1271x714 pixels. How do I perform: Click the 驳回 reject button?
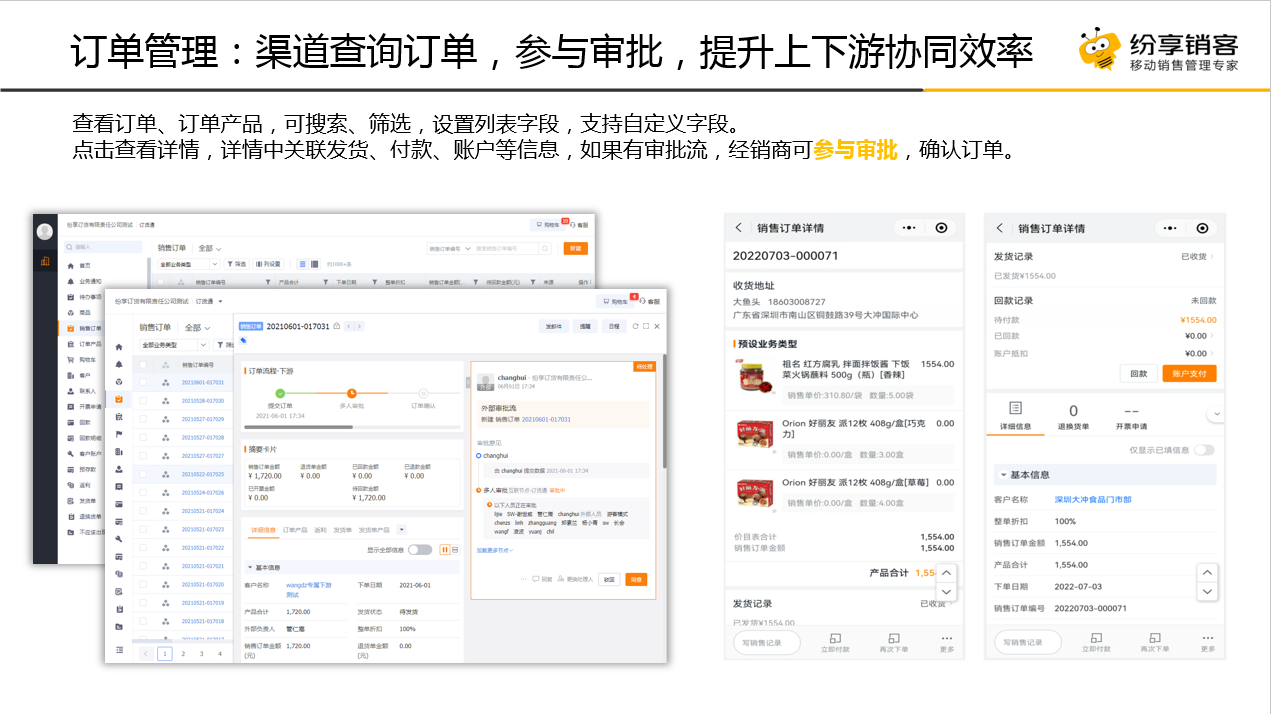[x=610, y=579]
